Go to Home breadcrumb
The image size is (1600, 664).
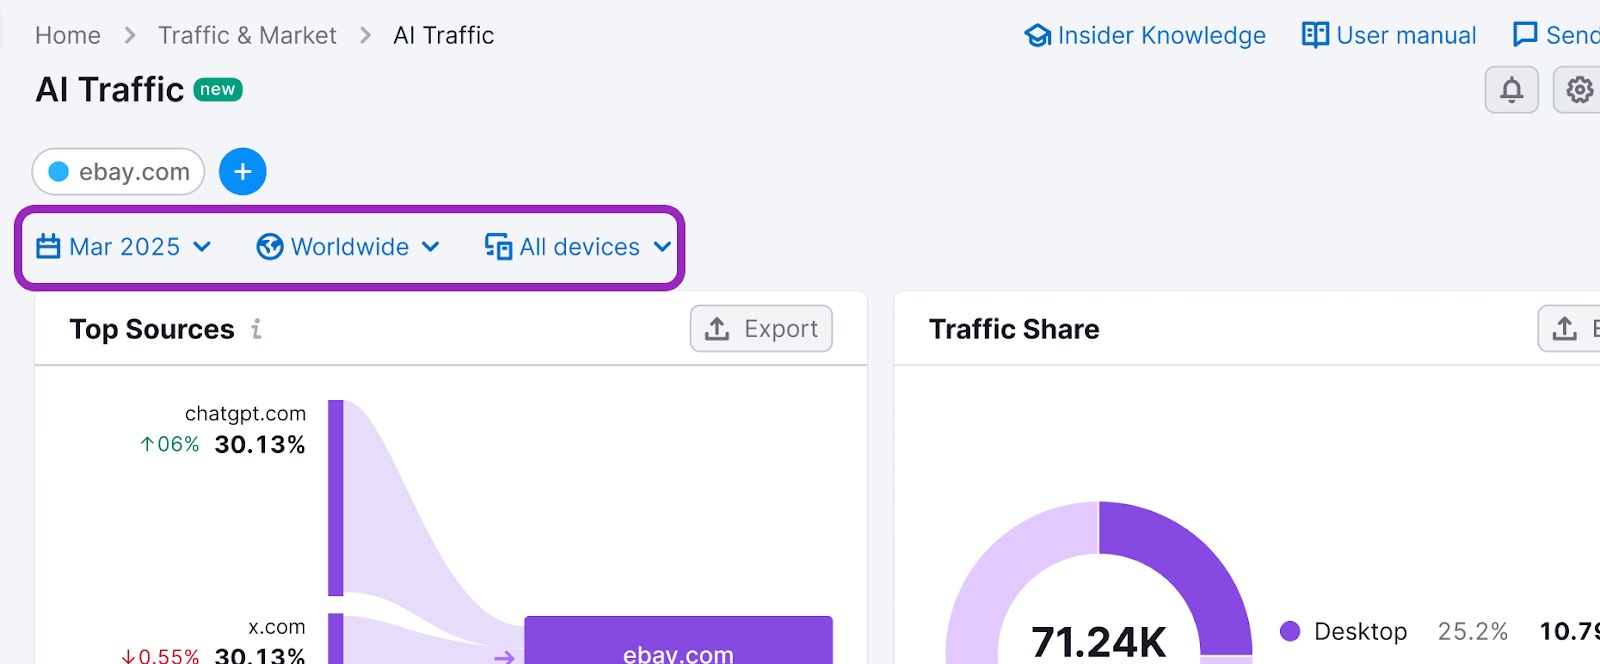[68, 36]
